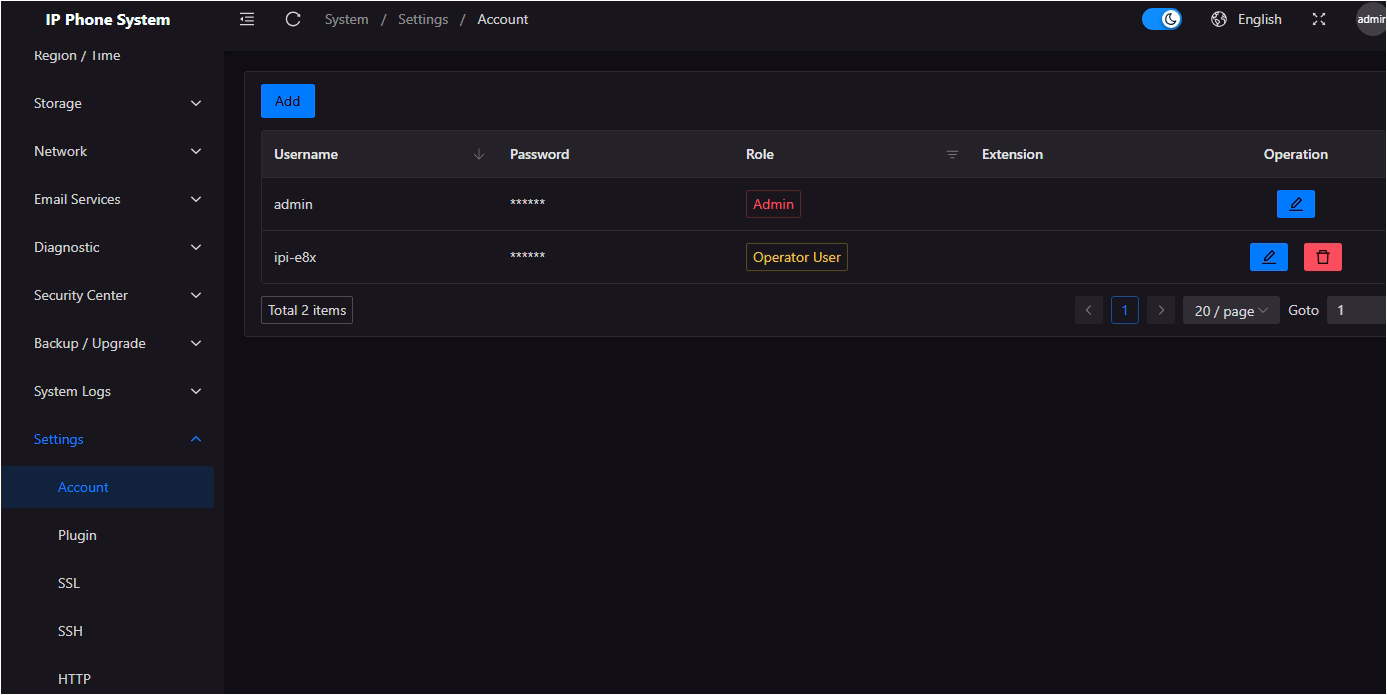This screenshot has width=1387, height=695.
Task: Open the Plugin settings page
Action: click(x=77, y=535)
